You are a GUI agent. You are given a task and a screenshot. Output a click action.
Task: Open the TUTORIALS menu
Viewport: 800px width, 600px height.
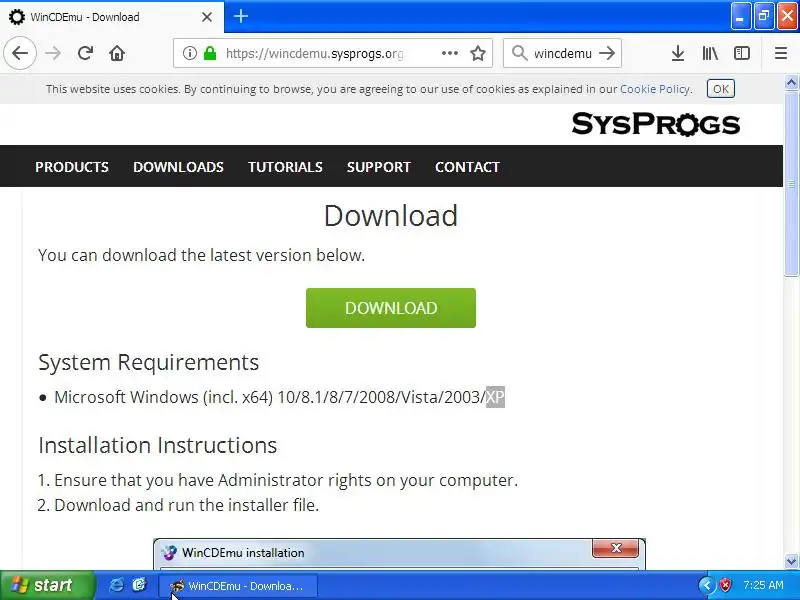tap(285, 167)
